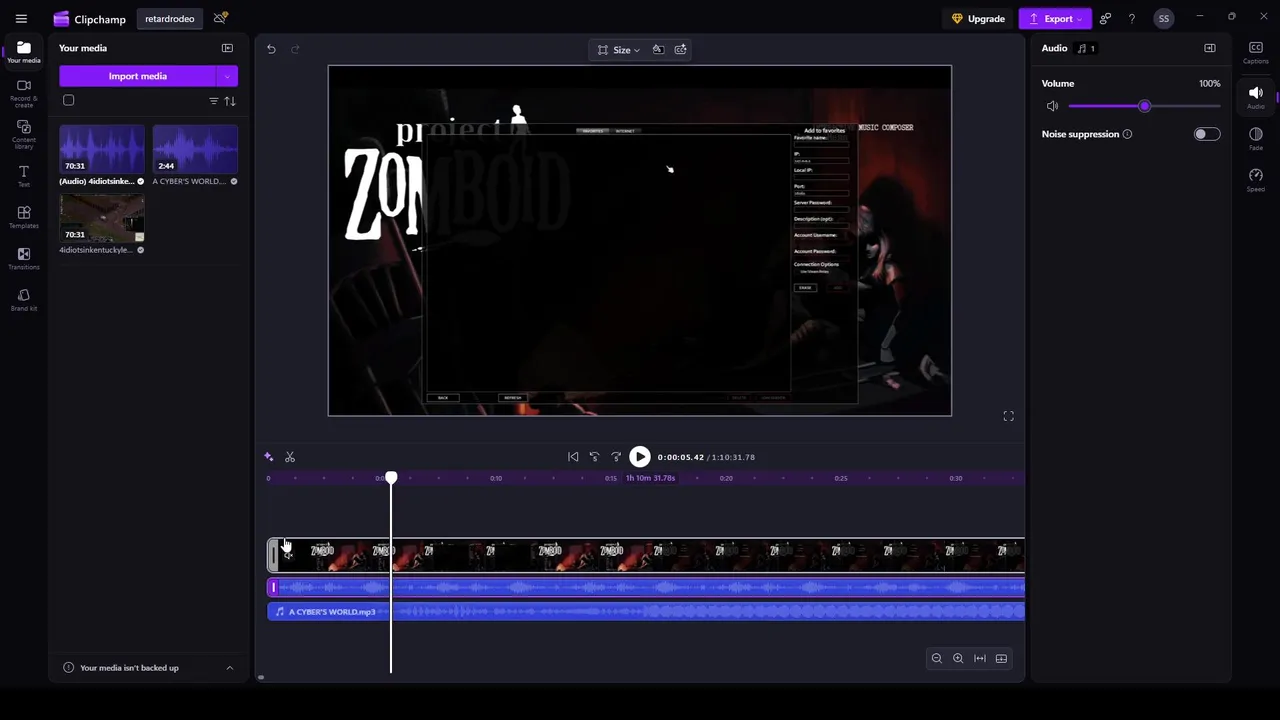The image size is (1280, 720).
Task: Play the video preview
Action: click(640, 457)
